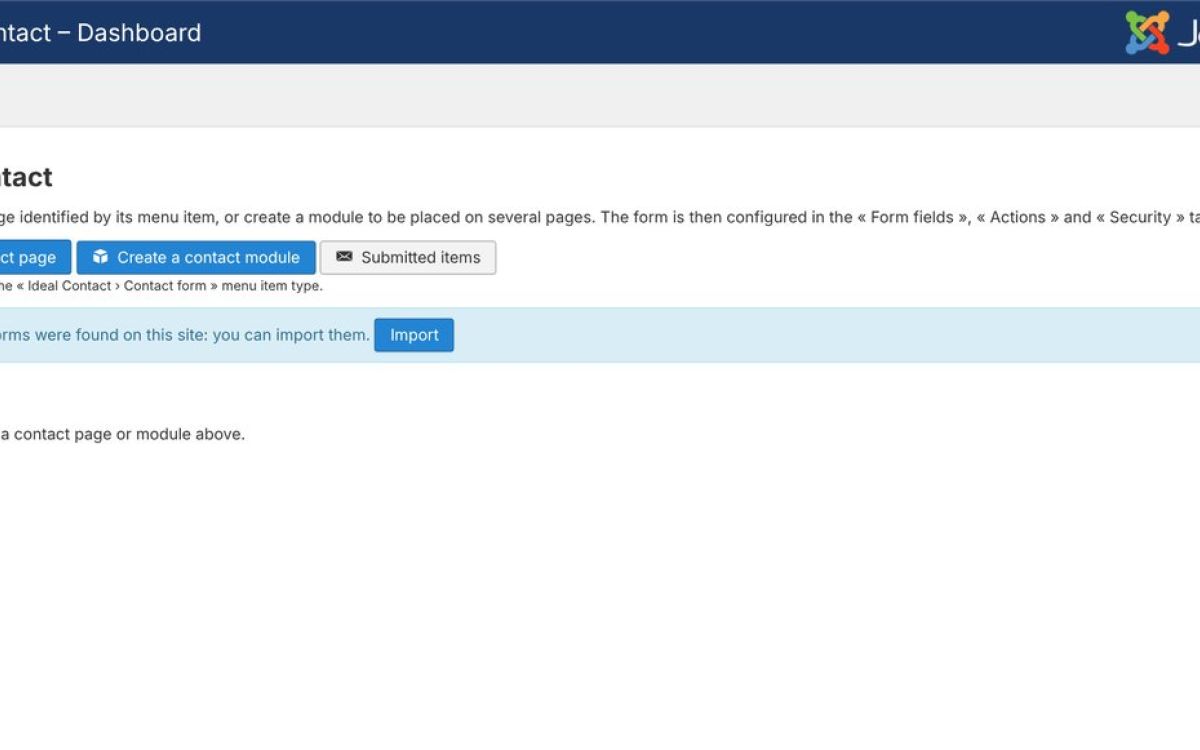This screenshot has height=750, width=1200.
Task: Click the description text mentioning « Form fields »
Action: tap(600, 217)
